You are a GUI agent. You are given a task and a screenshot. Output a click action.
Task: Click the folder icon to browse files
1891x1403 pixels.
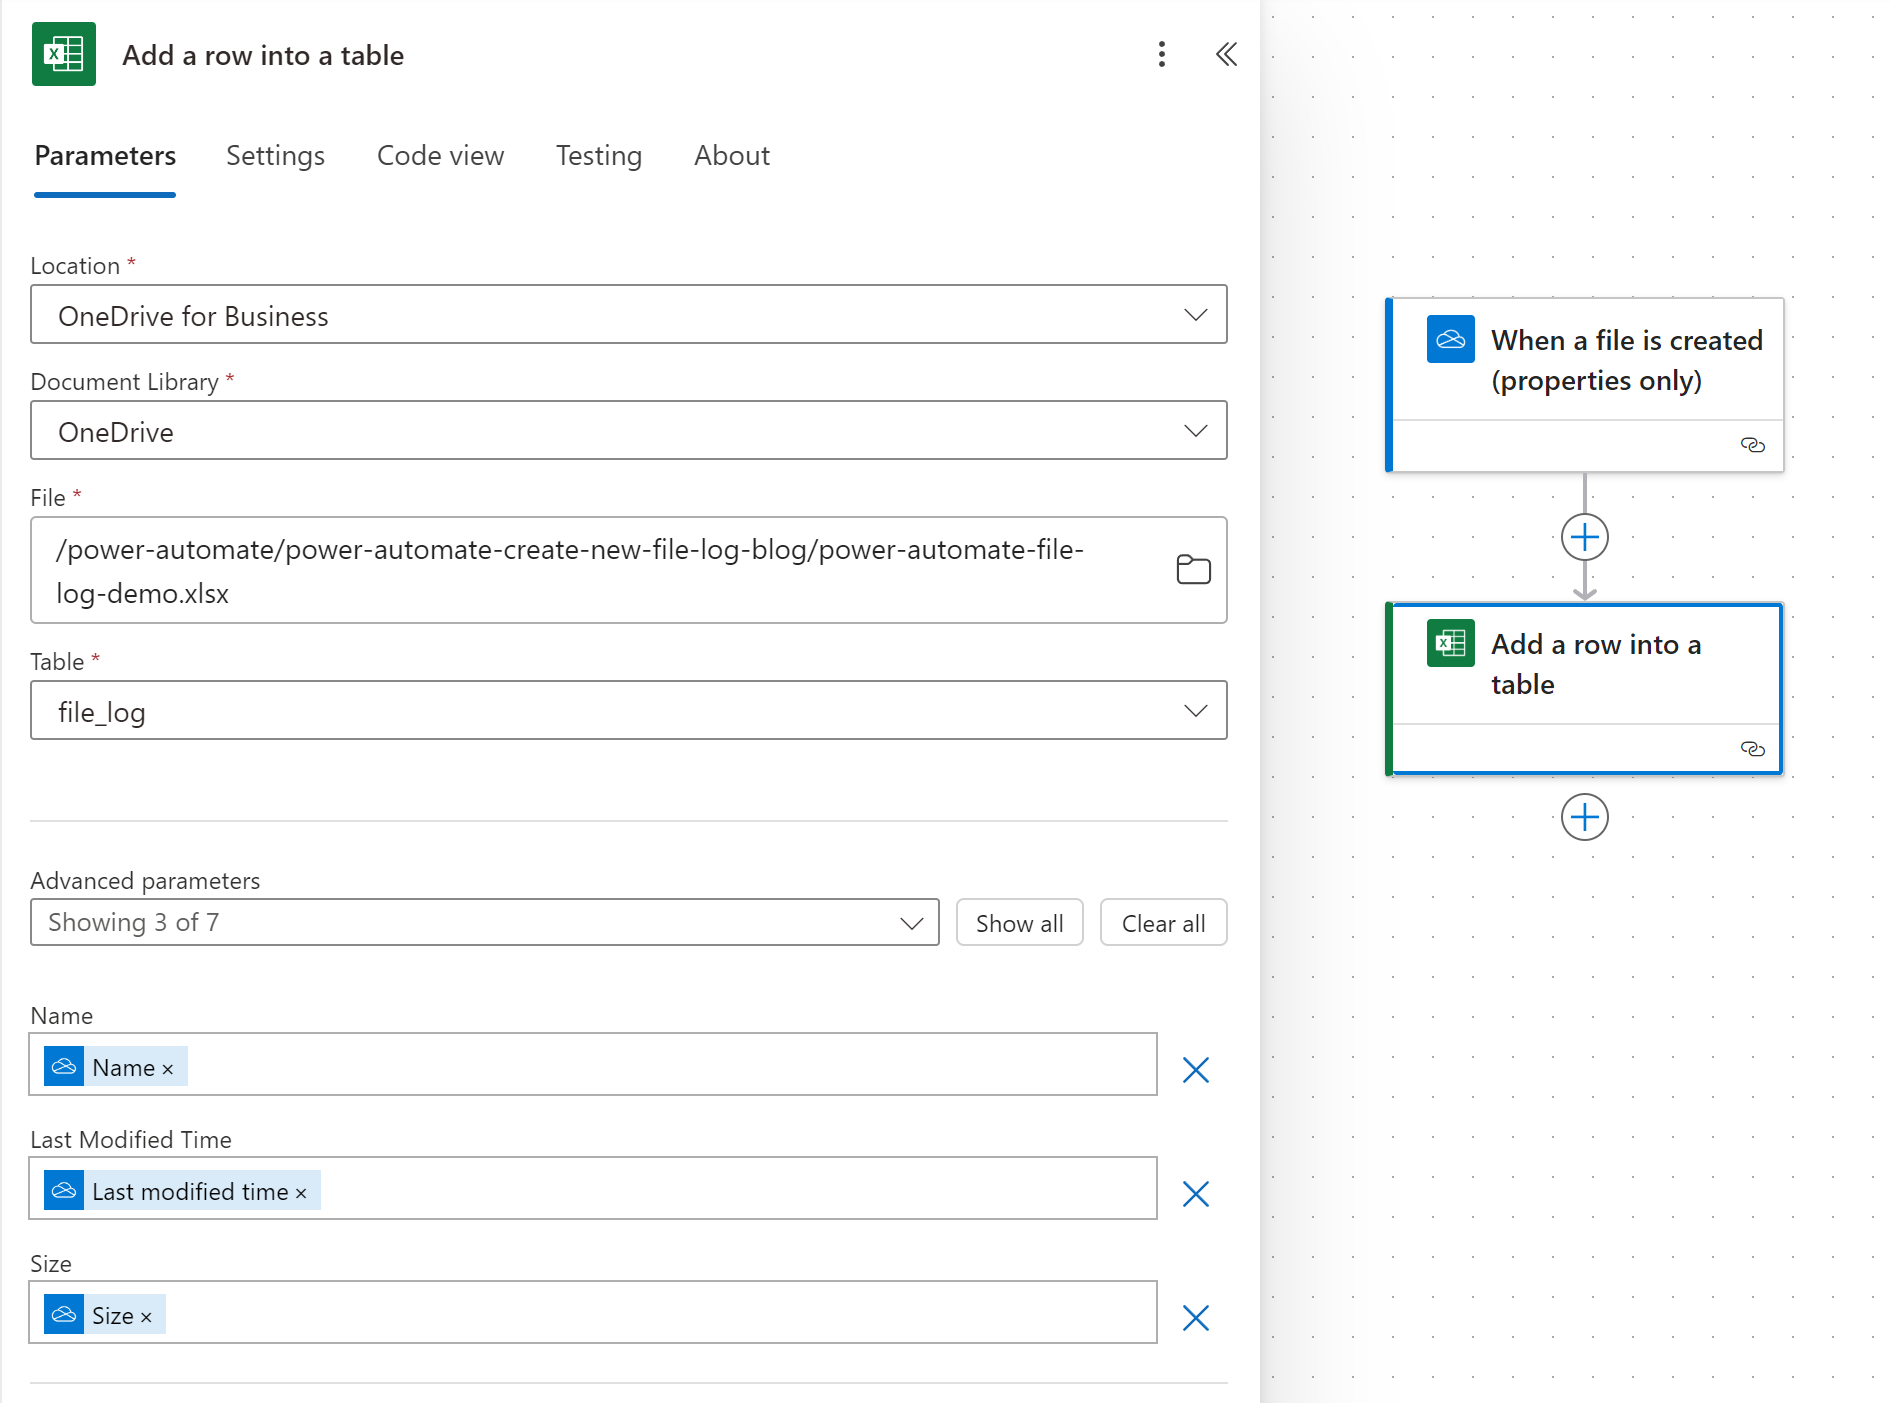(x=1193, y=570)
